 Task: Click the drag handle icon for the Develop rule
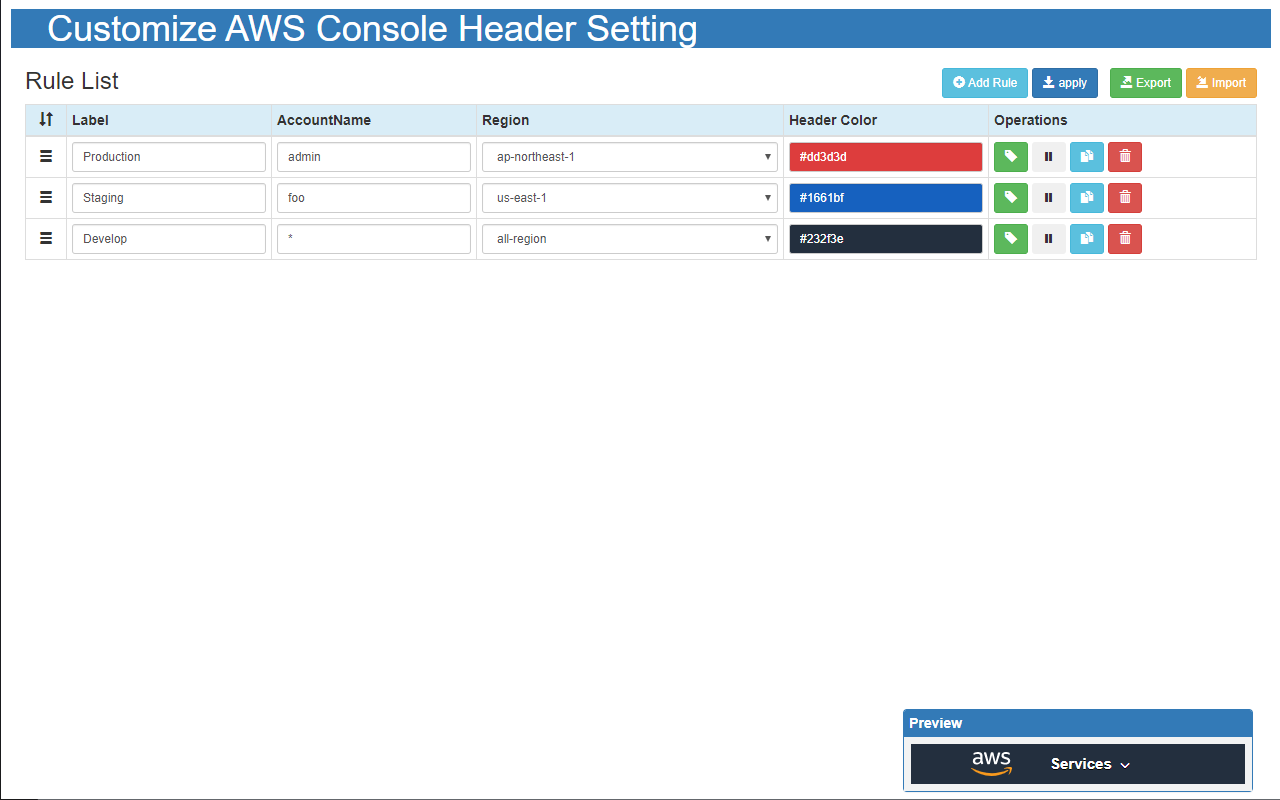(45, 238)
